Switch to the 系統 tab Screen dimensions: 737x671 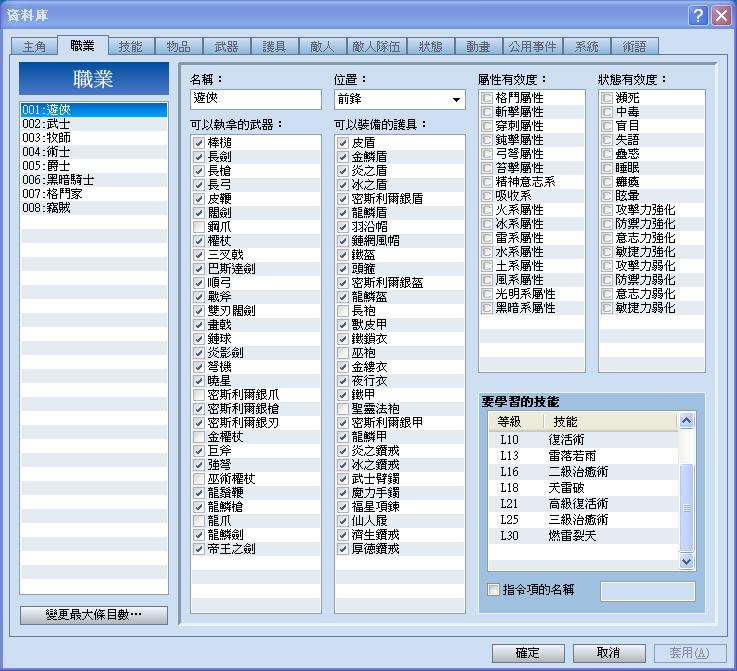click(x=587, y=47)
